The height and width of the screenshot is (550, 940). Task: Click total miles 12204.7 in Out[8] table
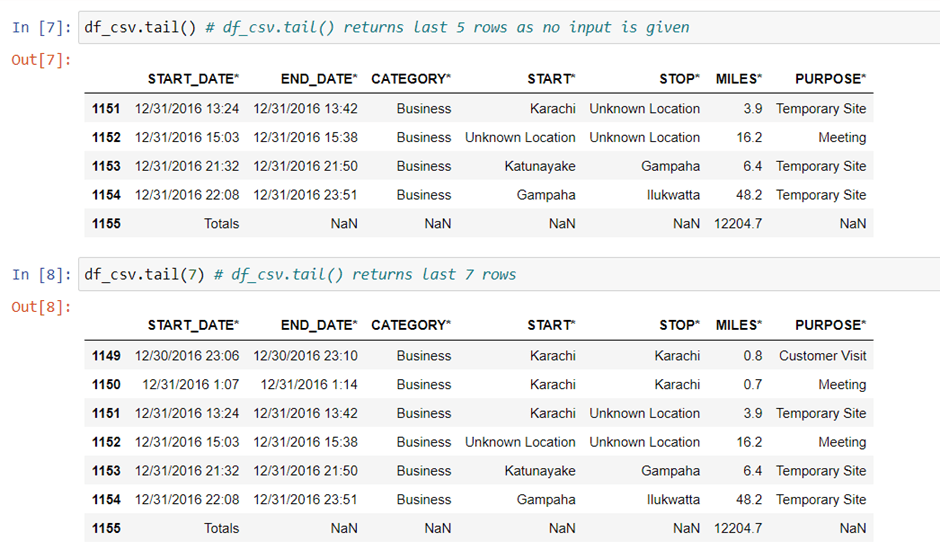click(738, 528)
